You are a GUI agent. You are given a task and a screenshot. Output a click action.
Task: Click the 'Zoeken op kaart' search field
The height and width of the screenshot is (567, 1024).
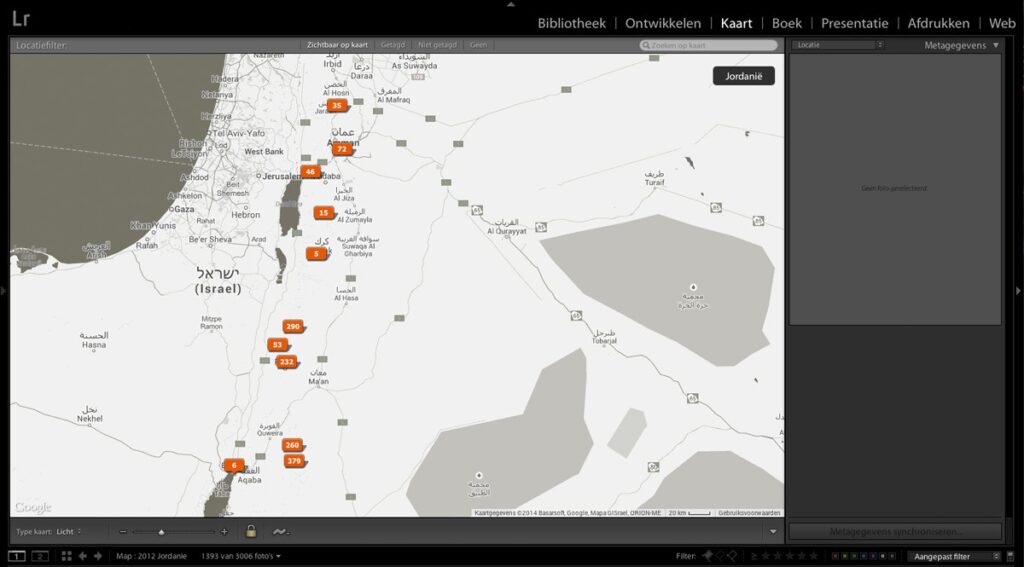pyautogui.click(x=709, y=45)
